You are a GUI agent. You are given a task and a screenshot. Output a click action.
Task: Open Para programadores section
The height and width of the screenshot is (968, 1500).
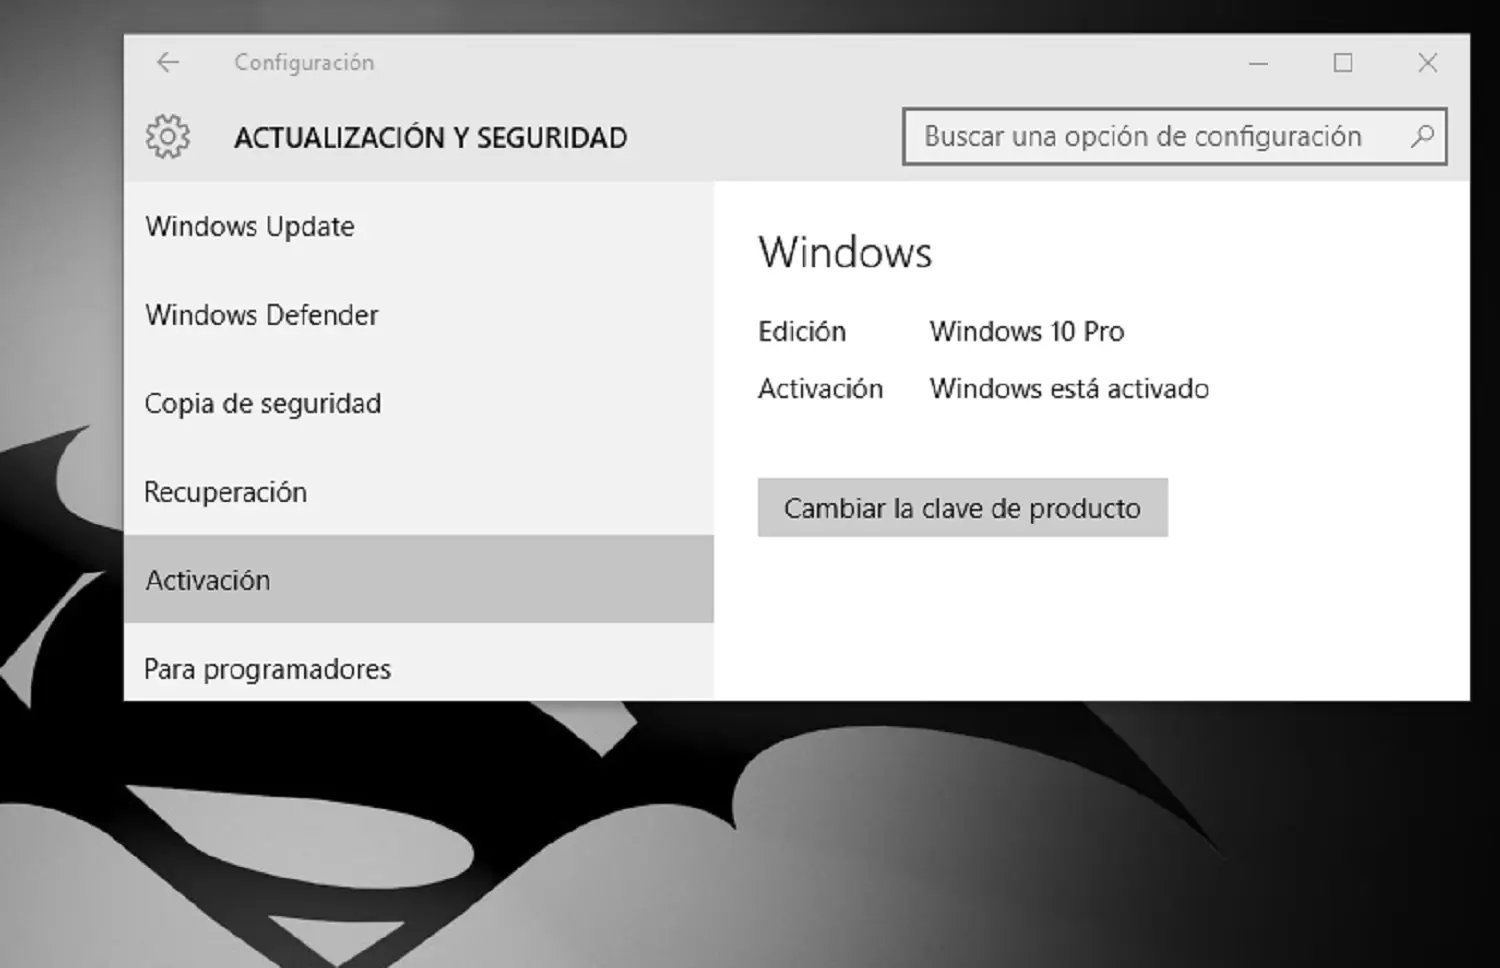pos(419,663)
